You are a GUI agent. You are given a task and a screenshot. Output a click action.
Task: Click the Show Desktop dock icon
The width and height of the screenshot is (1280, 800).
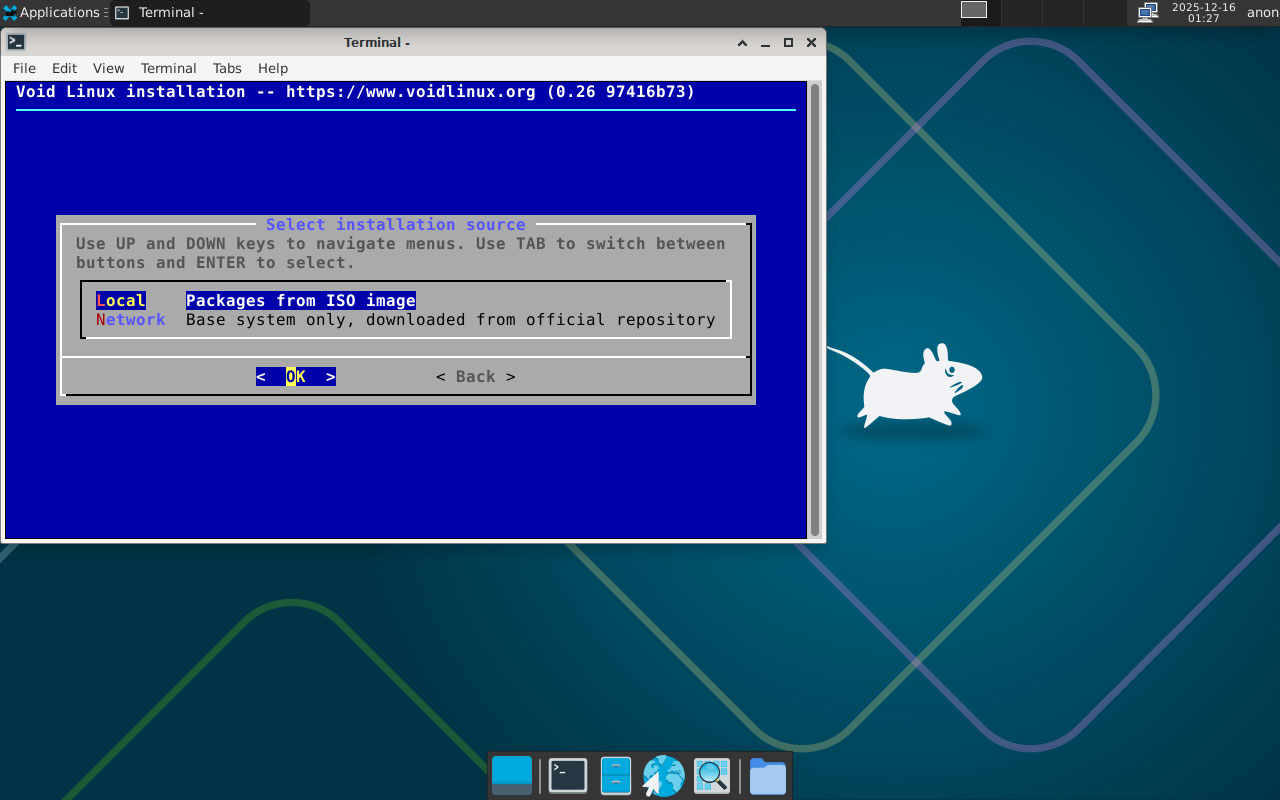coord(512,776)
